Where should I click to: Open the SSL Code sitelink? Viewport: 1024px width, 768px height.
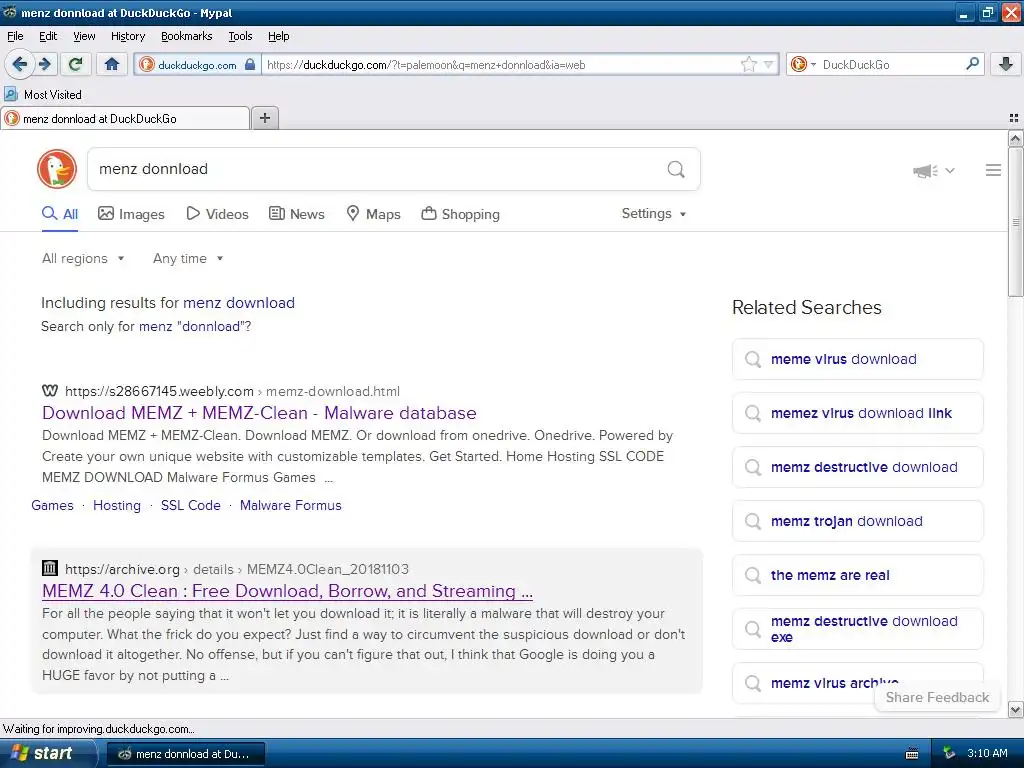pyautogui.click(x=191, y=505)
